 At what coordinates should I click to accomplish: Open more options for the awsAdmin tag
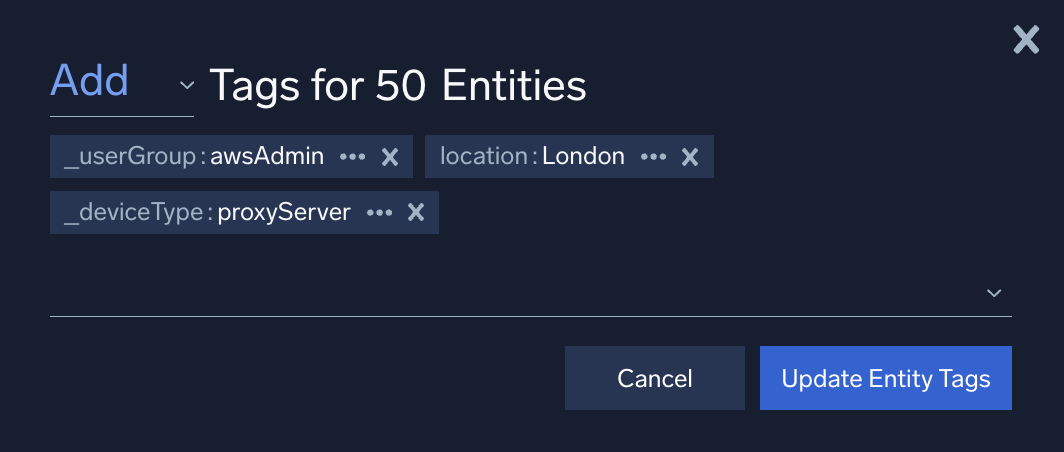point(353,157)
